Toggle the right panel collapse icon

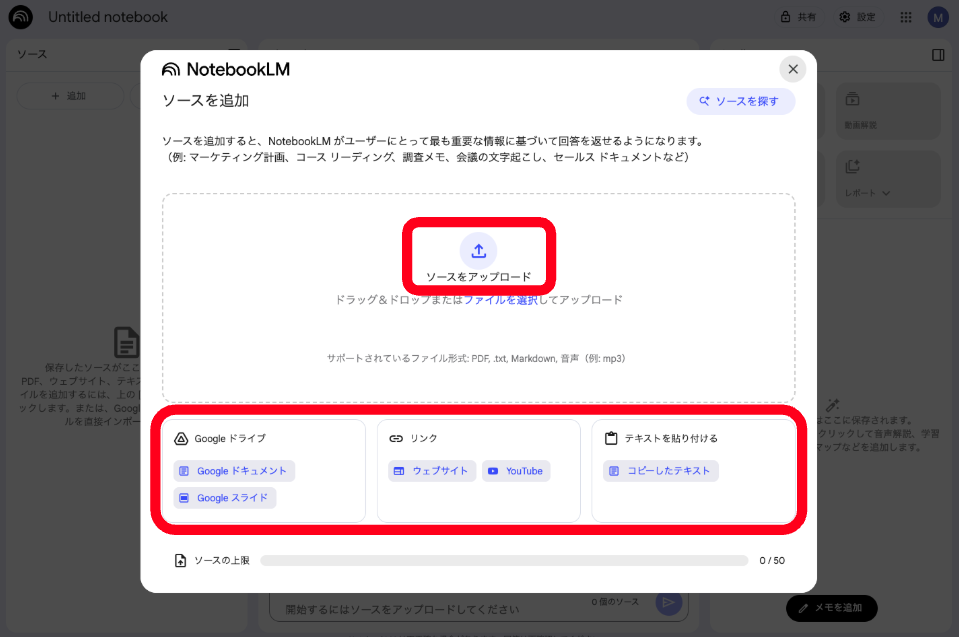pos(938,55)
